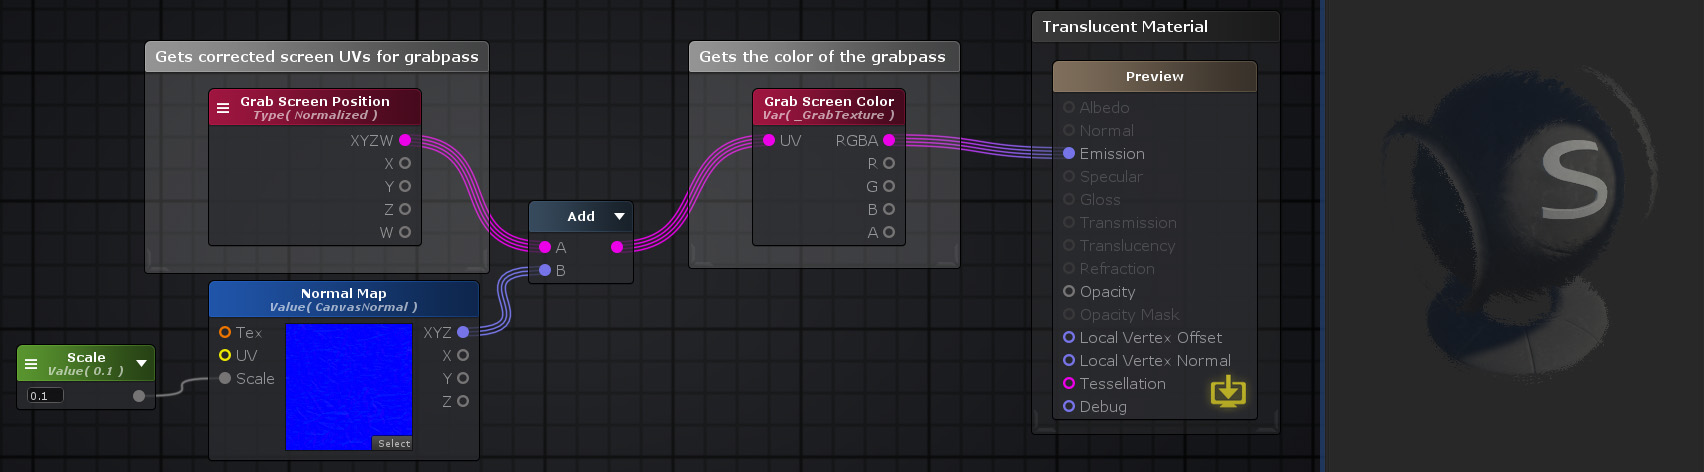Click the Add node output port

pos(617,247)
